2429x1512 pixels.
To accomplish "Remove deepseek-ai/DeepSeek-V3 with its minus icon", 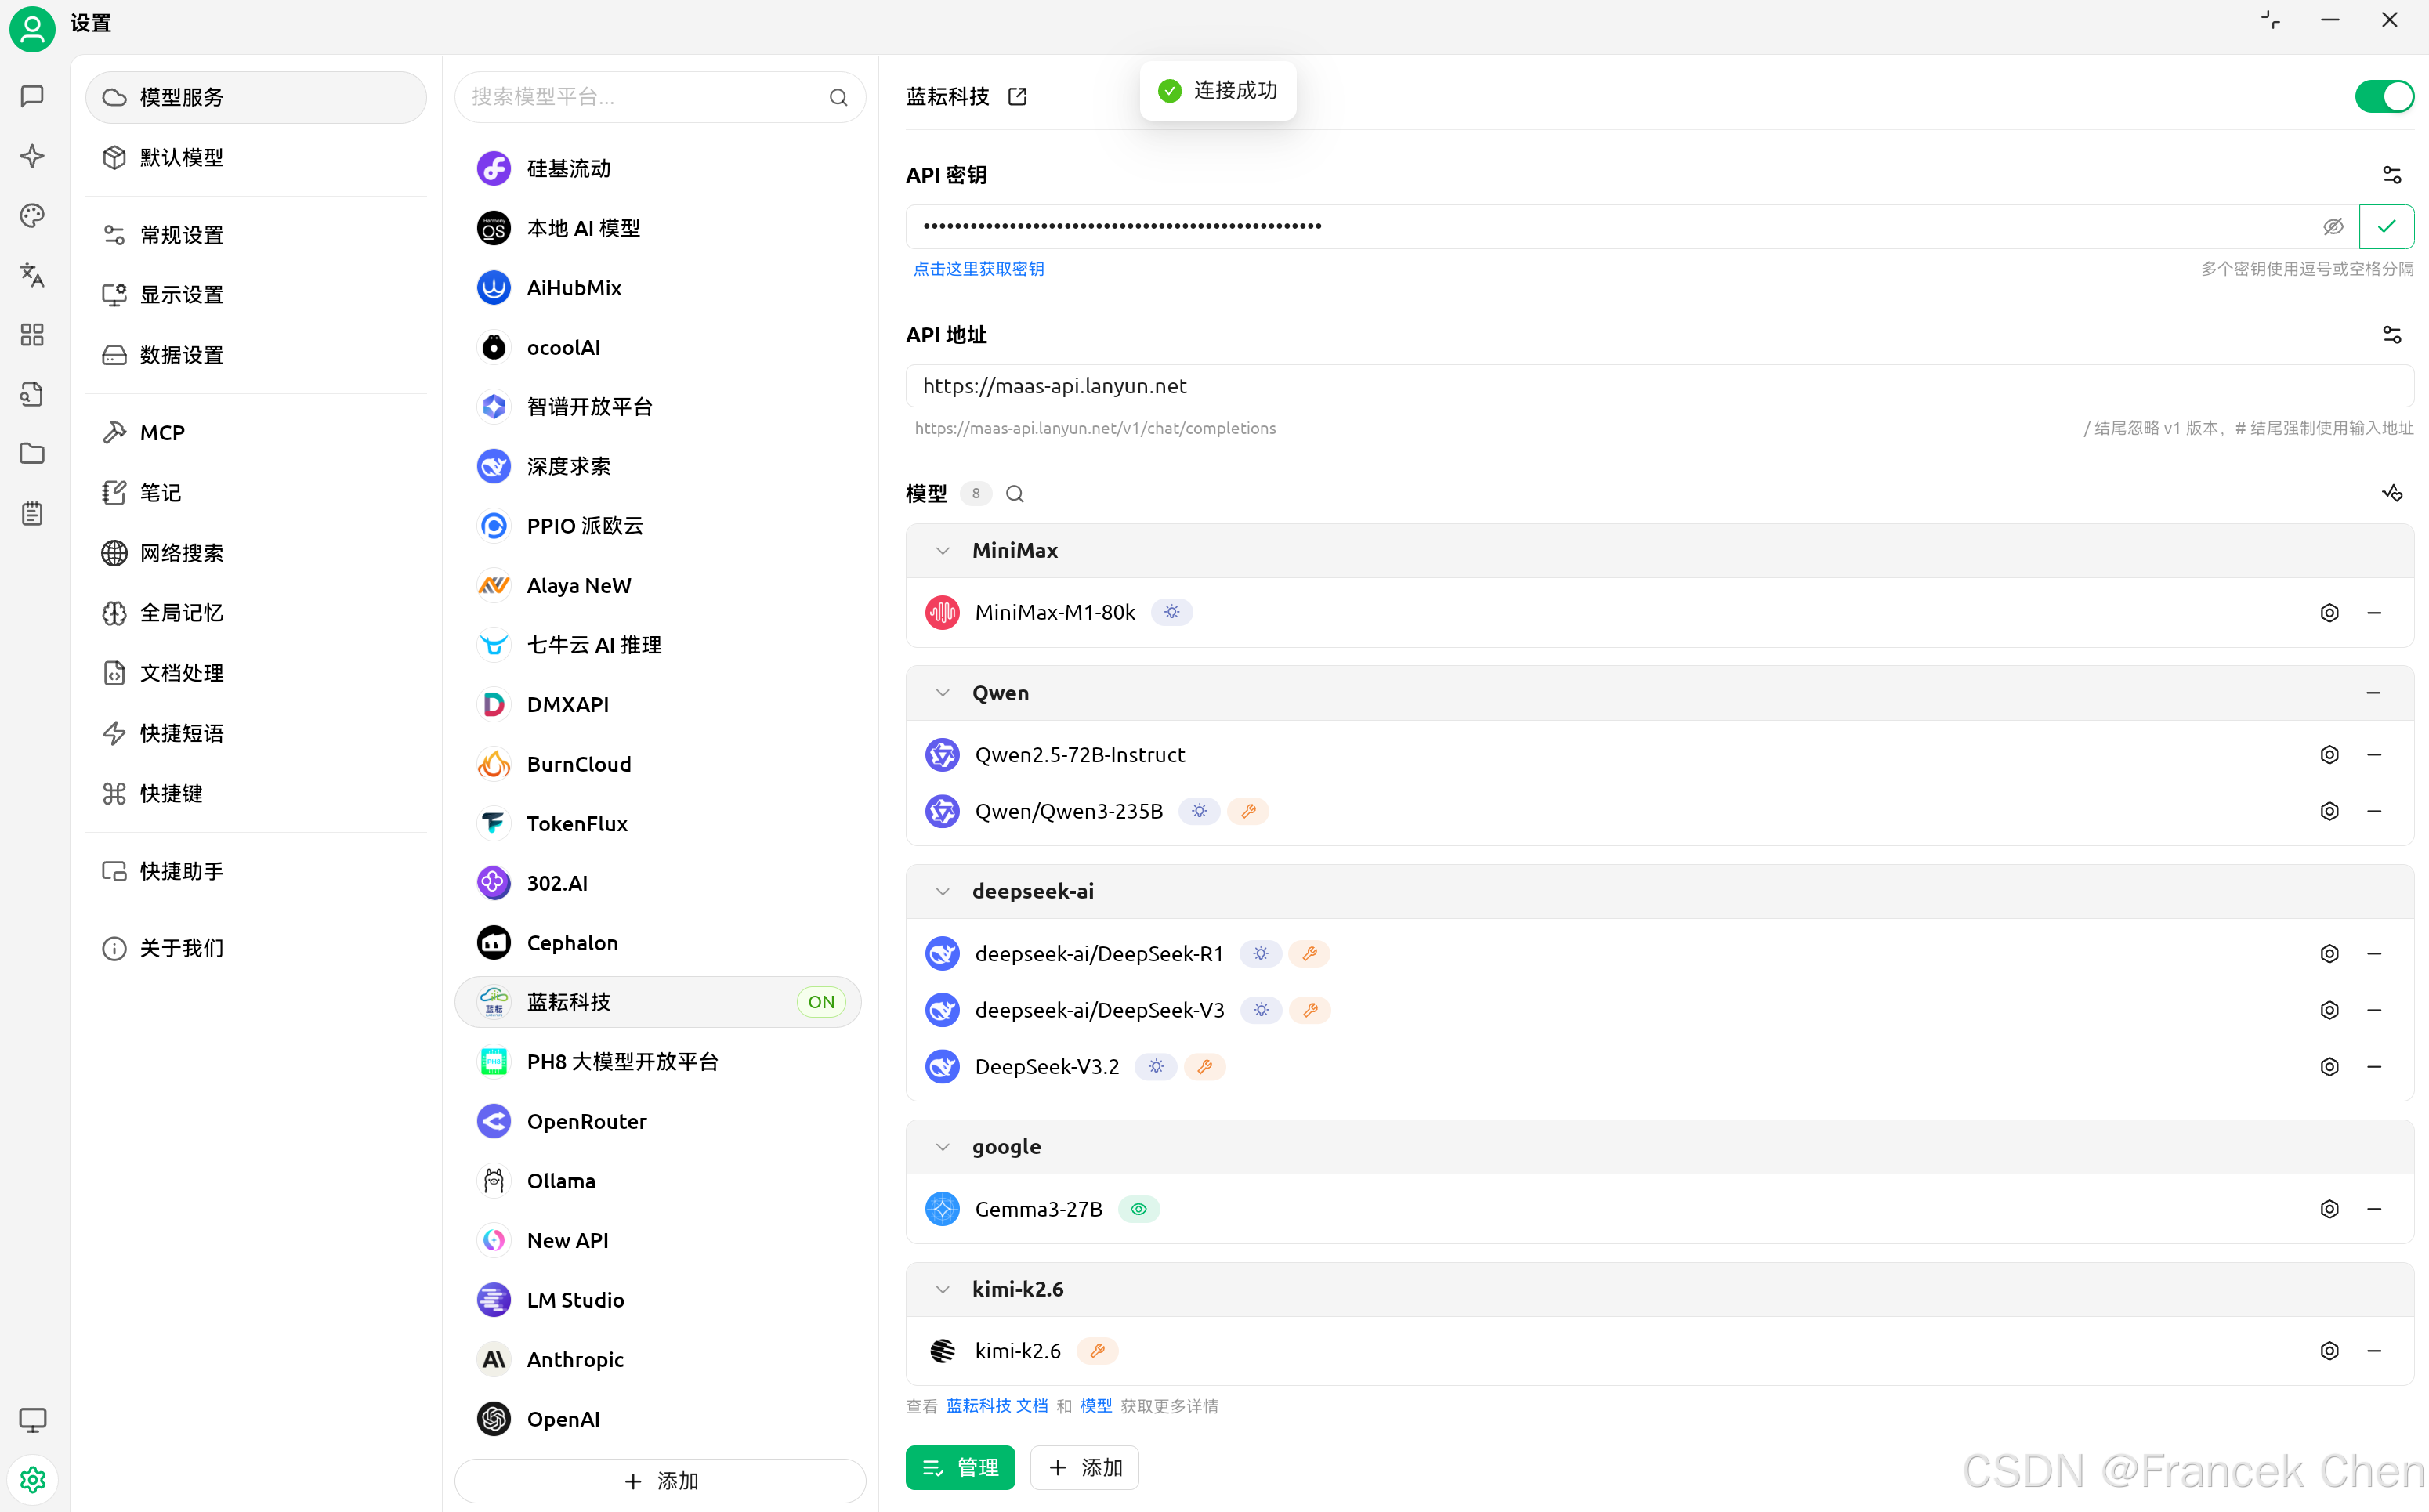I will point(2374,1010).
